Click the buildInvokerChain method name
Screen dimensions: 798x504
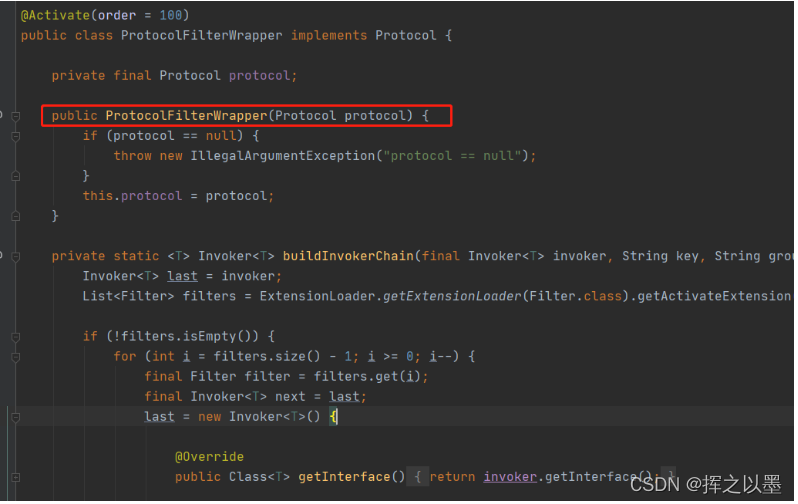coord(349,256)
